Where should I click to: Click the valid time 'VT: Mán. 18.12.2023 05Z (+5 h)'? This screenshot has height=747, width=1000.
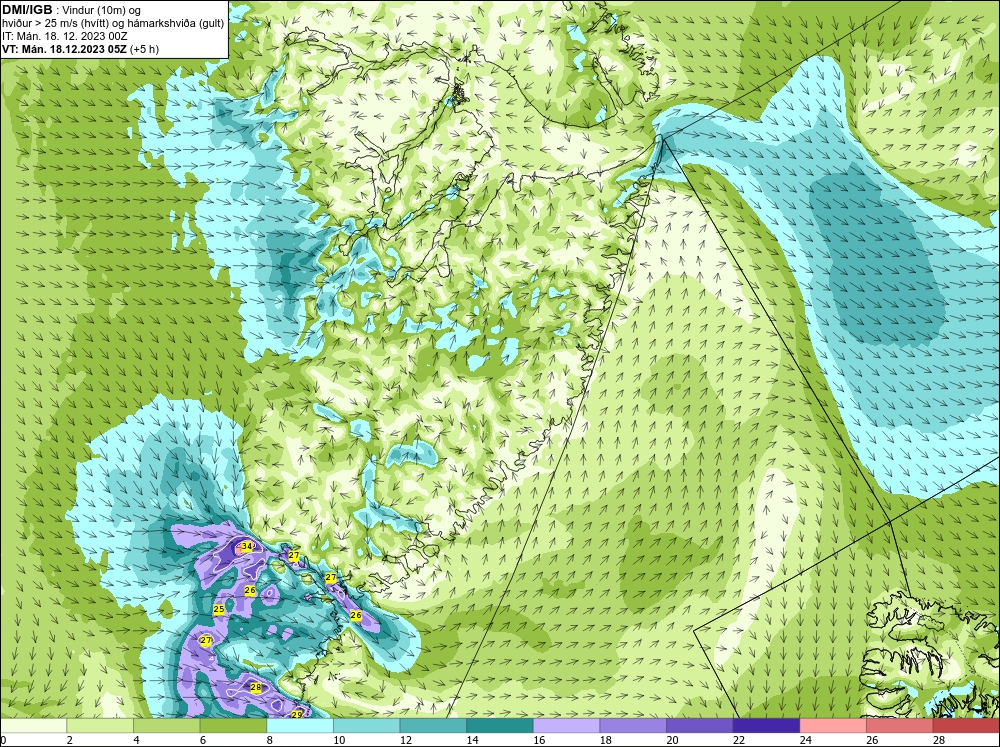(x=80, y=49)
